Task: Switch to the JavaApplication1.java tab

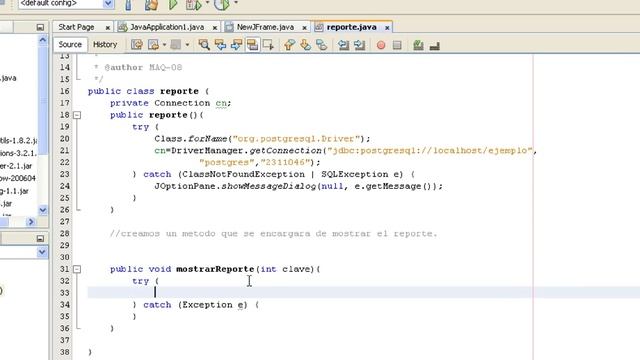Action: tap(167, 27)
